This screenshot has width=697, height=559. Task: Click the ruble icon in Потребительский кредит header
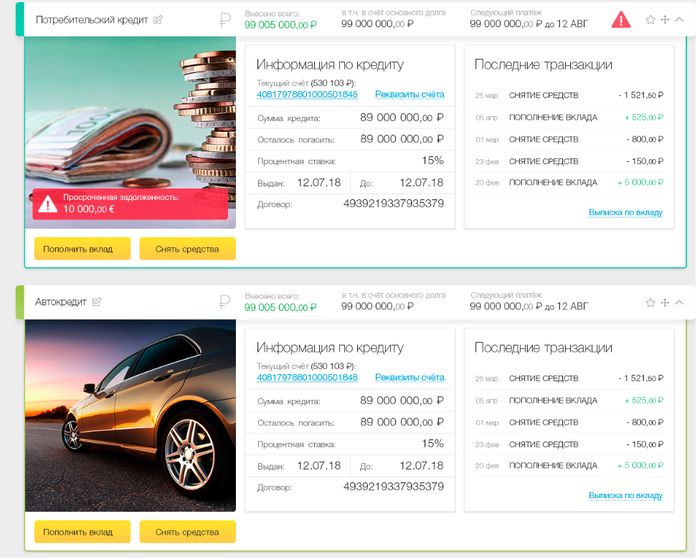click(x=225, y=20)
